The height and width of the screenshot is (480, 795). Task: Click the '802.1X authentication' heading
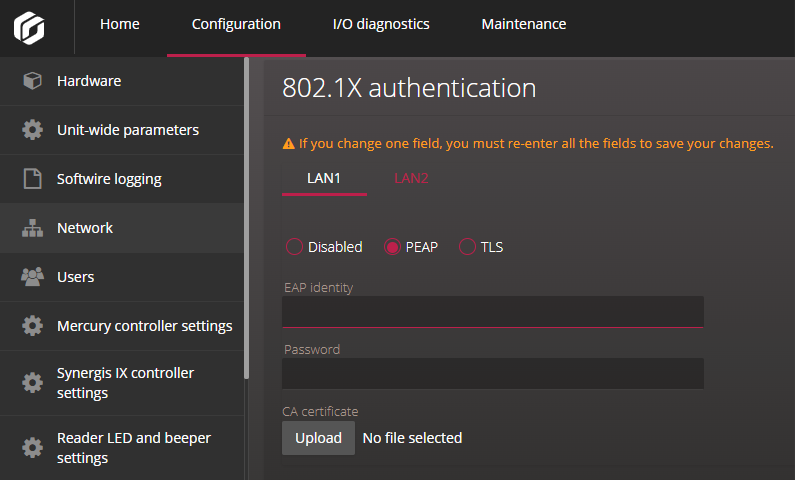(x=409, y=88)
